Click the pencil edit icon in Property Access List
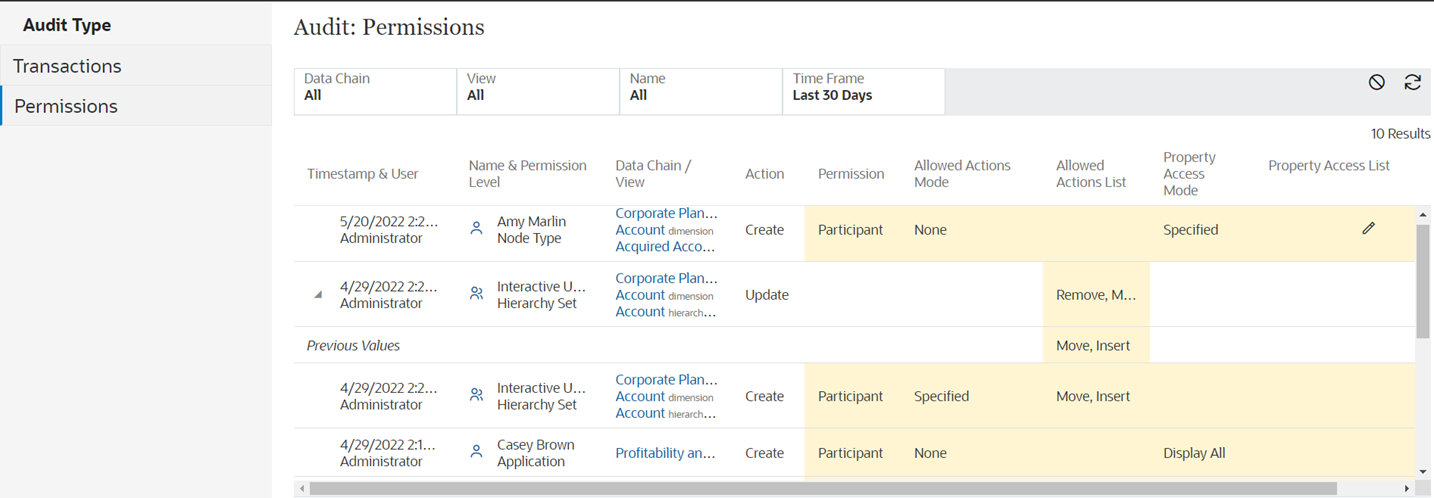Screen dimensions: 1434x498 tap(1368, 229)
